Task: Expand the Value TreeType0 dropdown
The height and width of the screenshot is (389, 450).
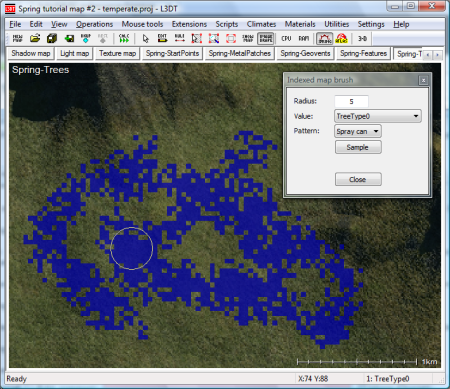Action: 378,116
